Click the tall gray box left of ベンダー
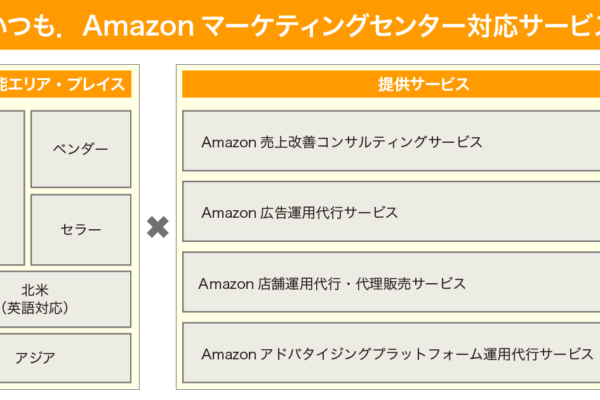This screenshot has height=400, width=600. [x=12, y=188]
